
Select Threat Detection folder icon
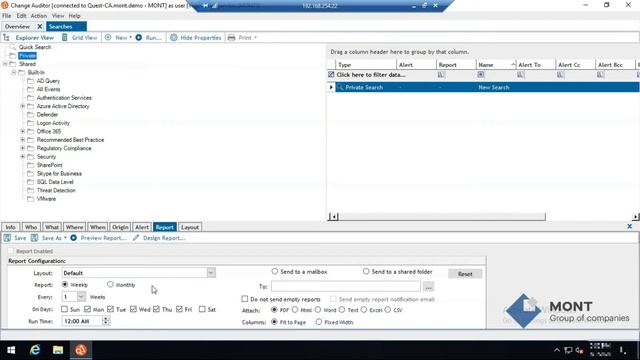click(x=31, y=191)
